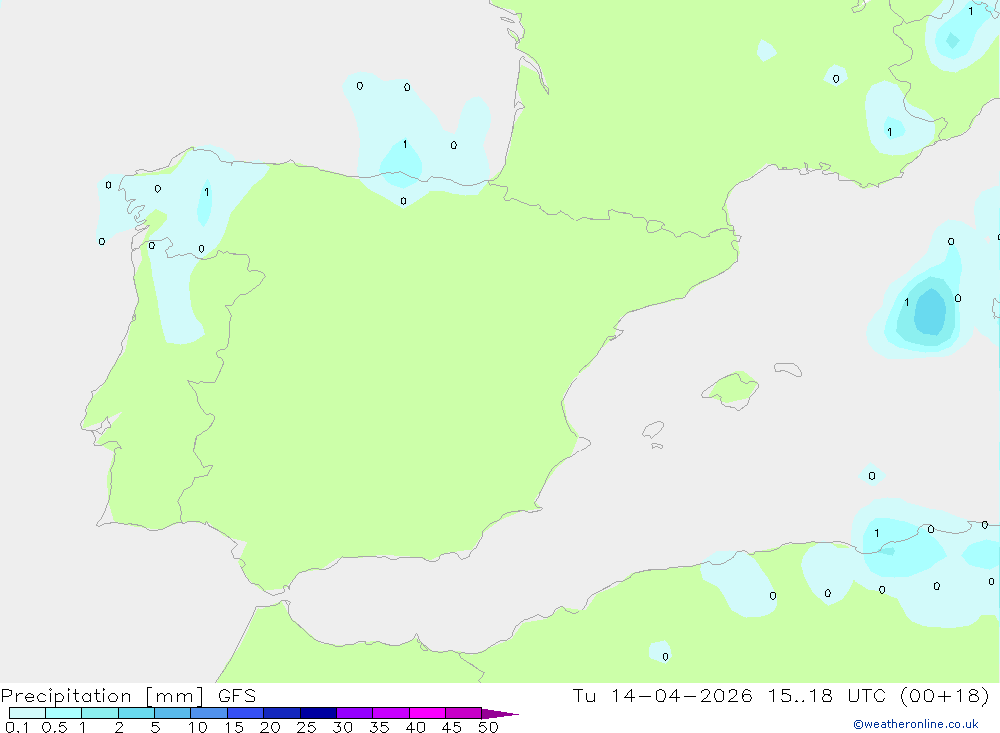Click darkest rain core east of Menorca

(x=932, y=312)
